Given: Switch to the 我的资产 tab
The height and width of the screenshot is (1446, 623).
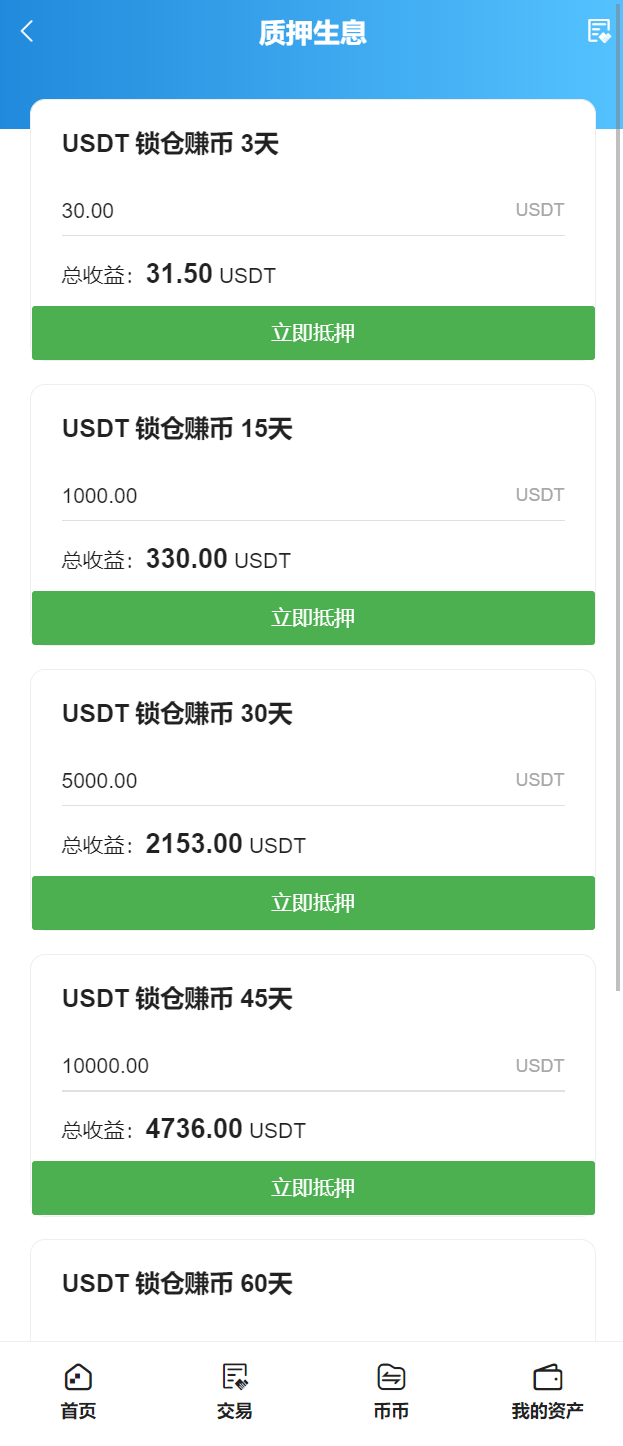Looking at the screenshot, I should click(545, 1388).
